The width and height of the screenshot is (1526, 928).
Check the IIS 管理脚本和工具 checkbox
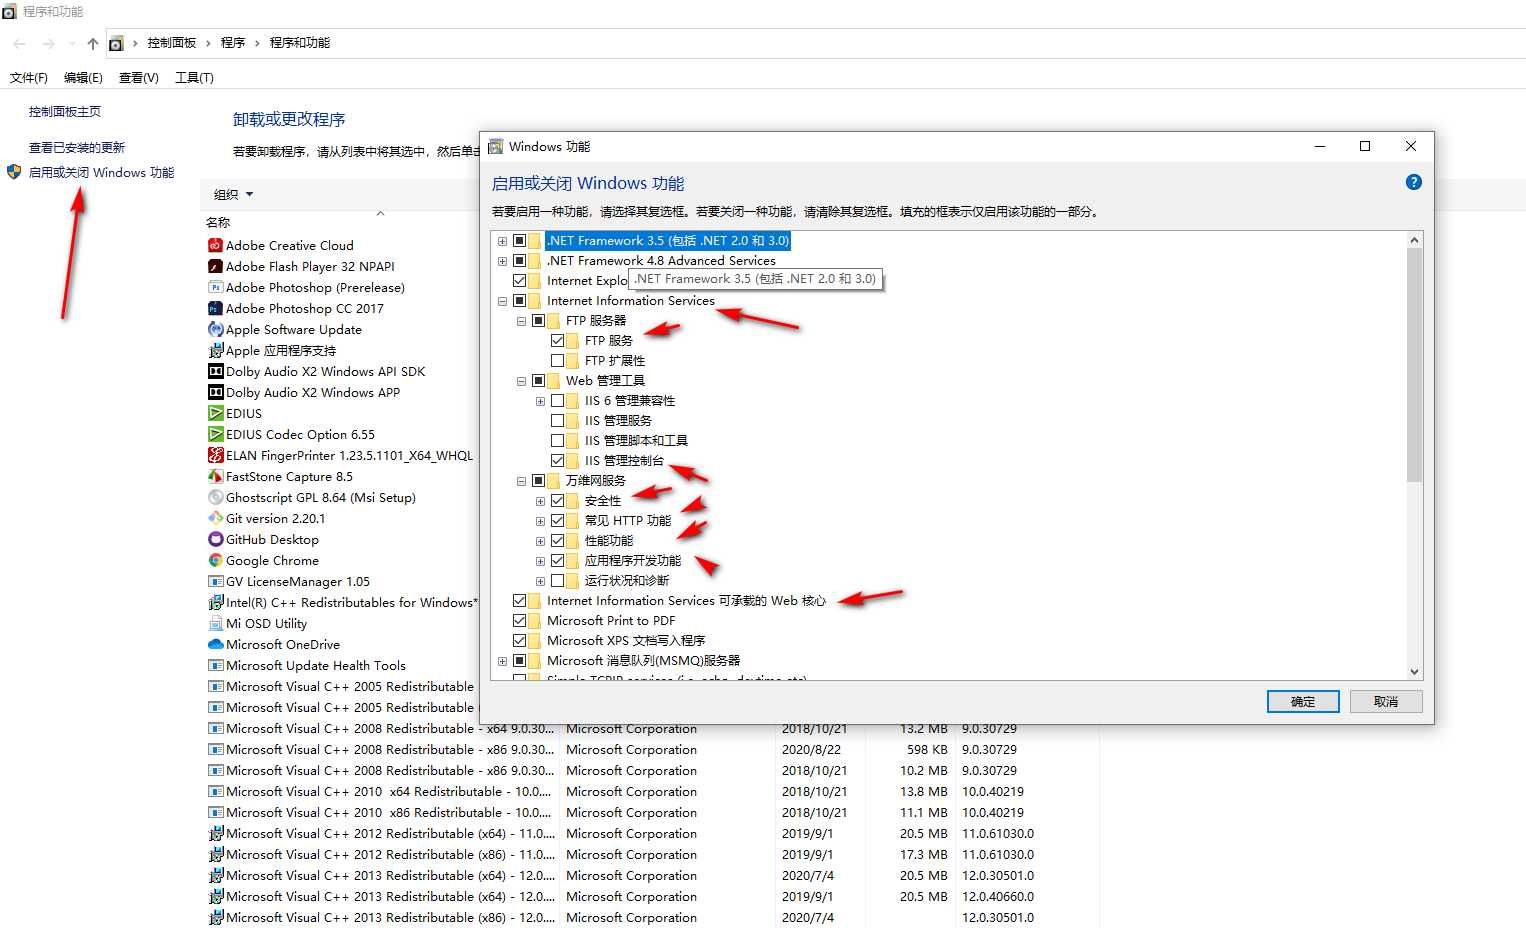tap(557, 441)
